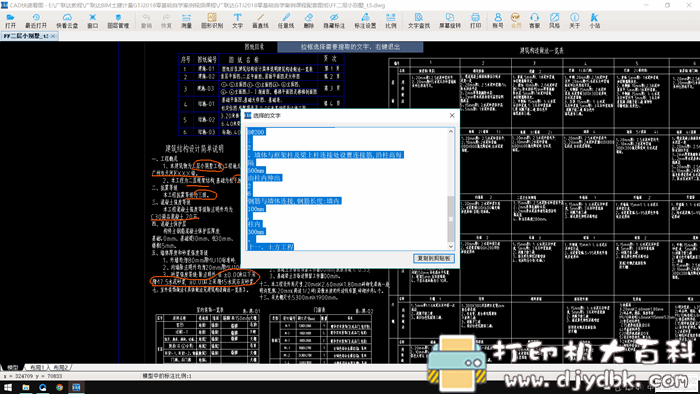700x394 pixels.
Task: Click the '柱内' line in the dialog
Action: (x=254, y=224)
